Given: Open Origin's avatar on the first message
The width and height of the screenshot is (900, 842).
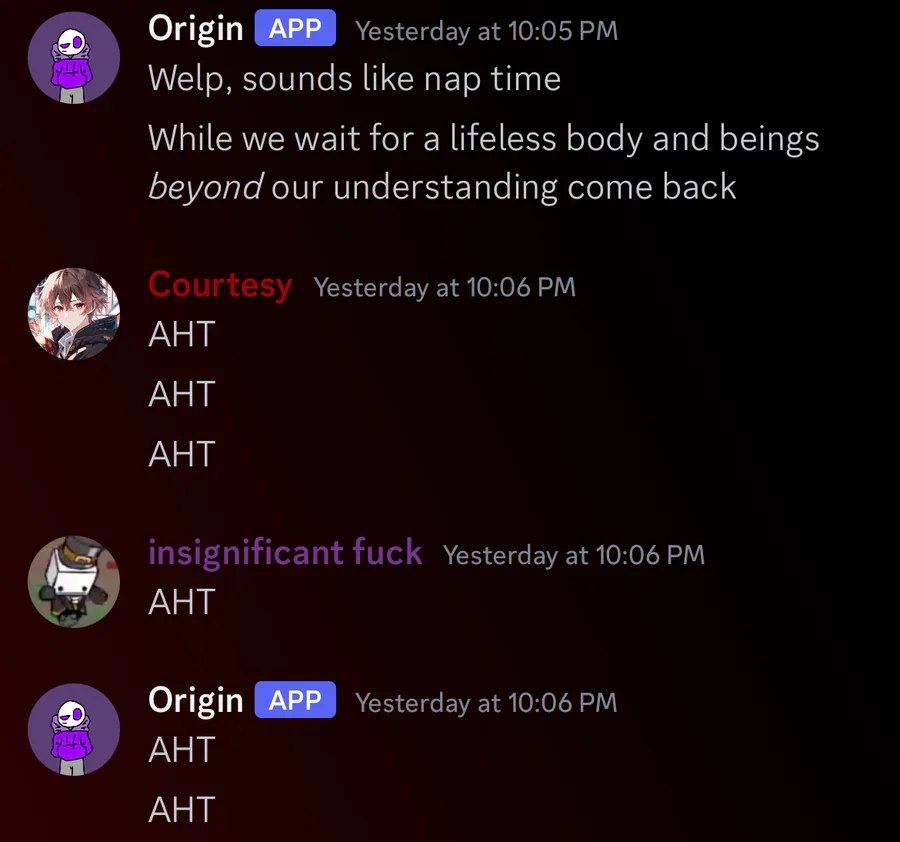Looking at the screenshot, I should point(74,58).
